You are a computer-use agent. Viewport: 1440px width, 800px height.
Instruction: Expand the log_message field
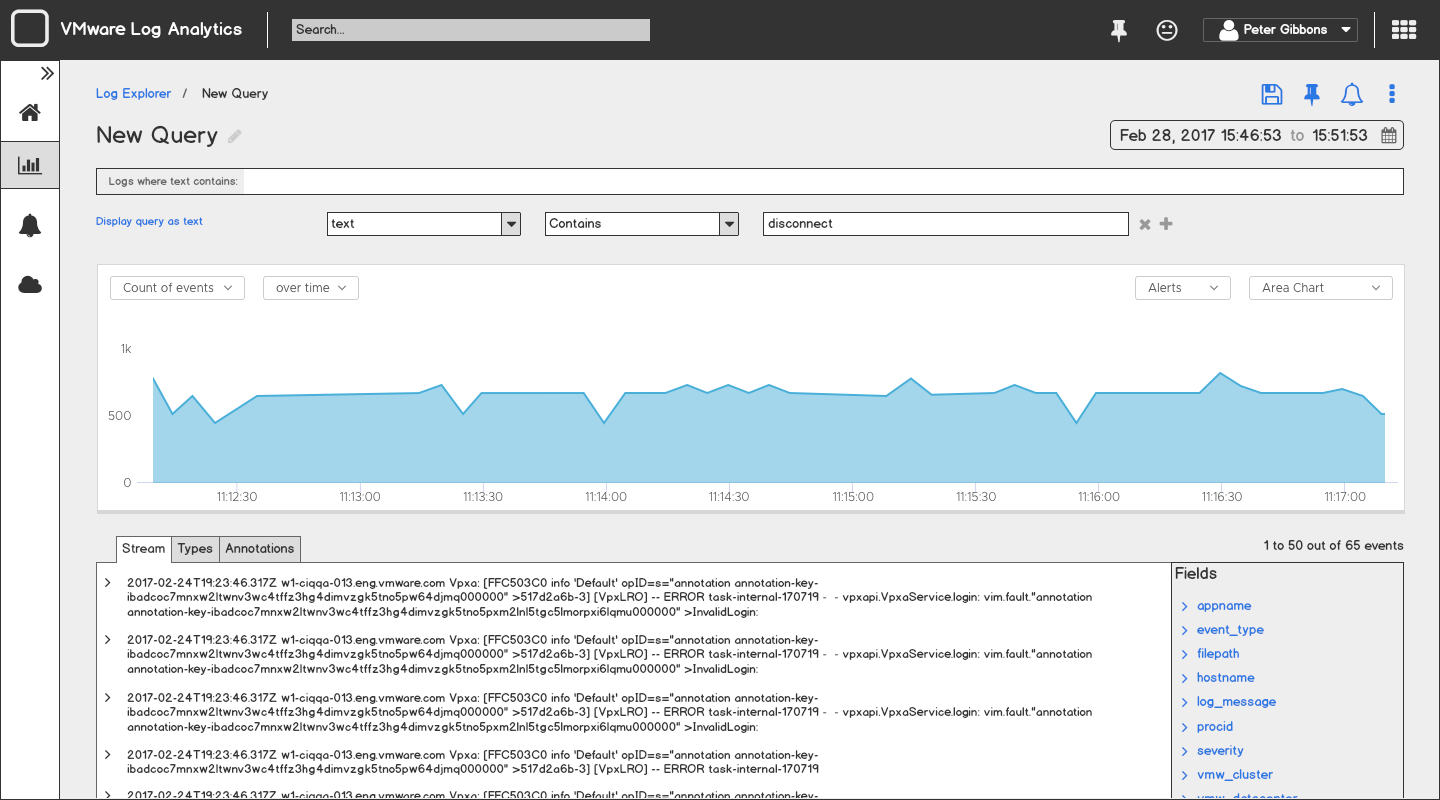[1185, 702]
